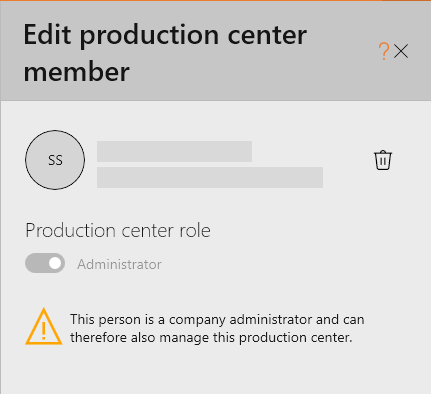Remove the member with the trash icon
The width and height of the screenshot is (431, 394).
[x=383, y=160]
